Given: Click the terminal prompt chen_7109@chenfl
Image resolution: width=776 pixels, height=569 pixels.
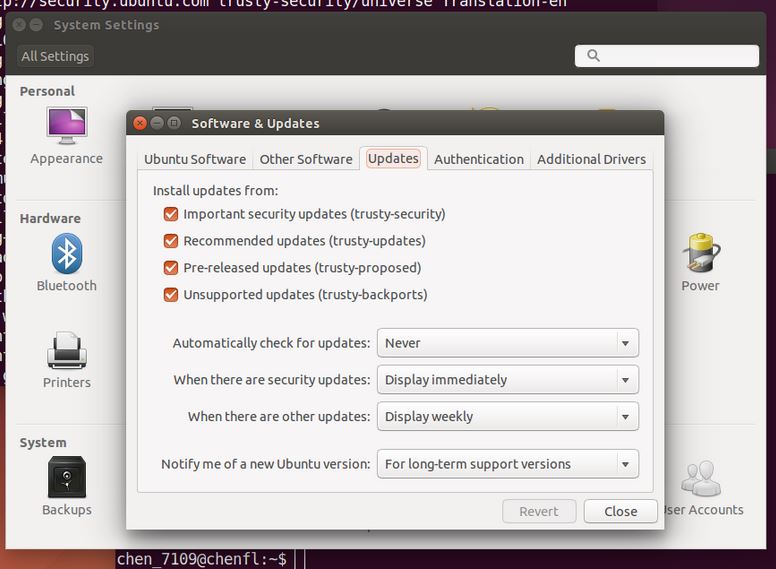Looking at the screenshot, I should click(201, 559).
